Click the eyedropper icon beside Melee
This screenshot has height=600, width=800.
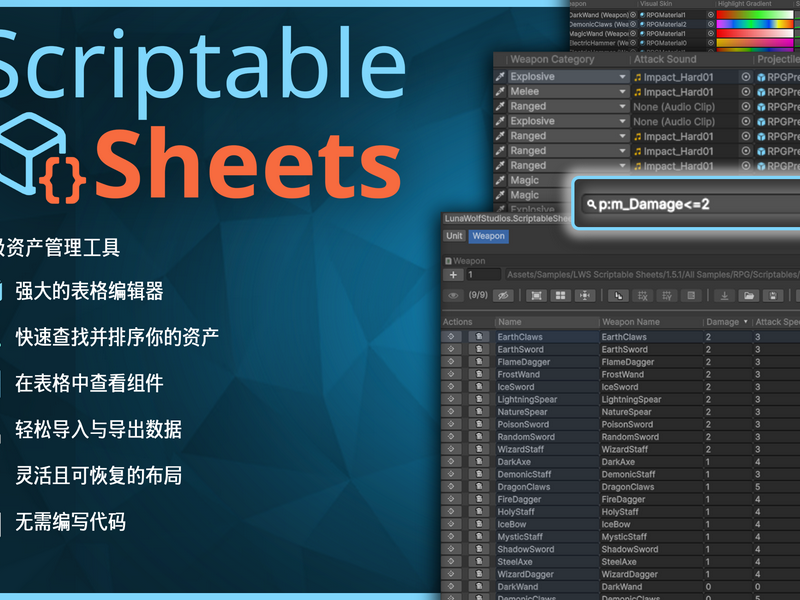[500, 92]
